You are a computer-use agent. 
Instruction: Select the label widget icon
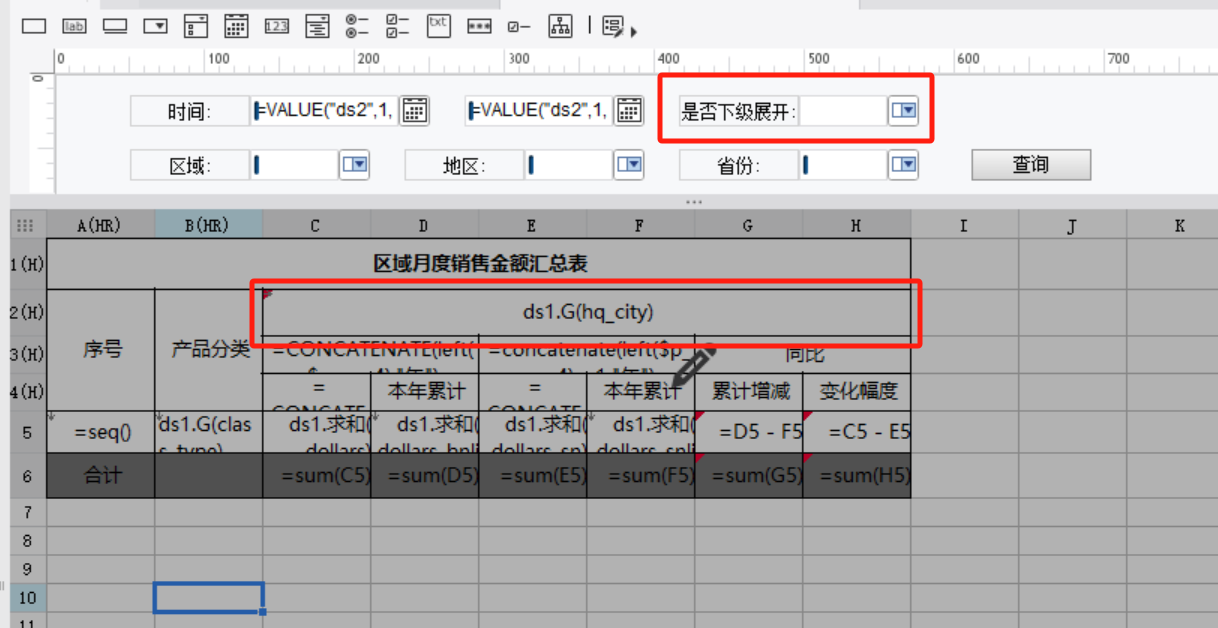74,26
